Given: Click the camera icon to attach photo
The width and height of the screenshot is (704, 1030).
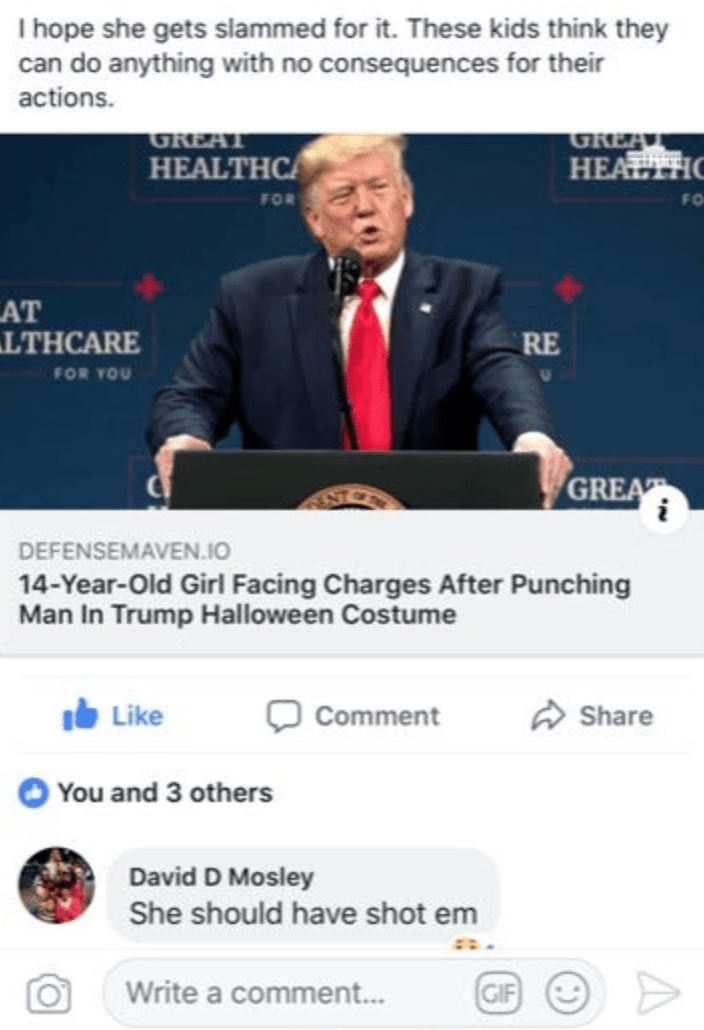Looking at the screenshot, I should pos(49,993).
